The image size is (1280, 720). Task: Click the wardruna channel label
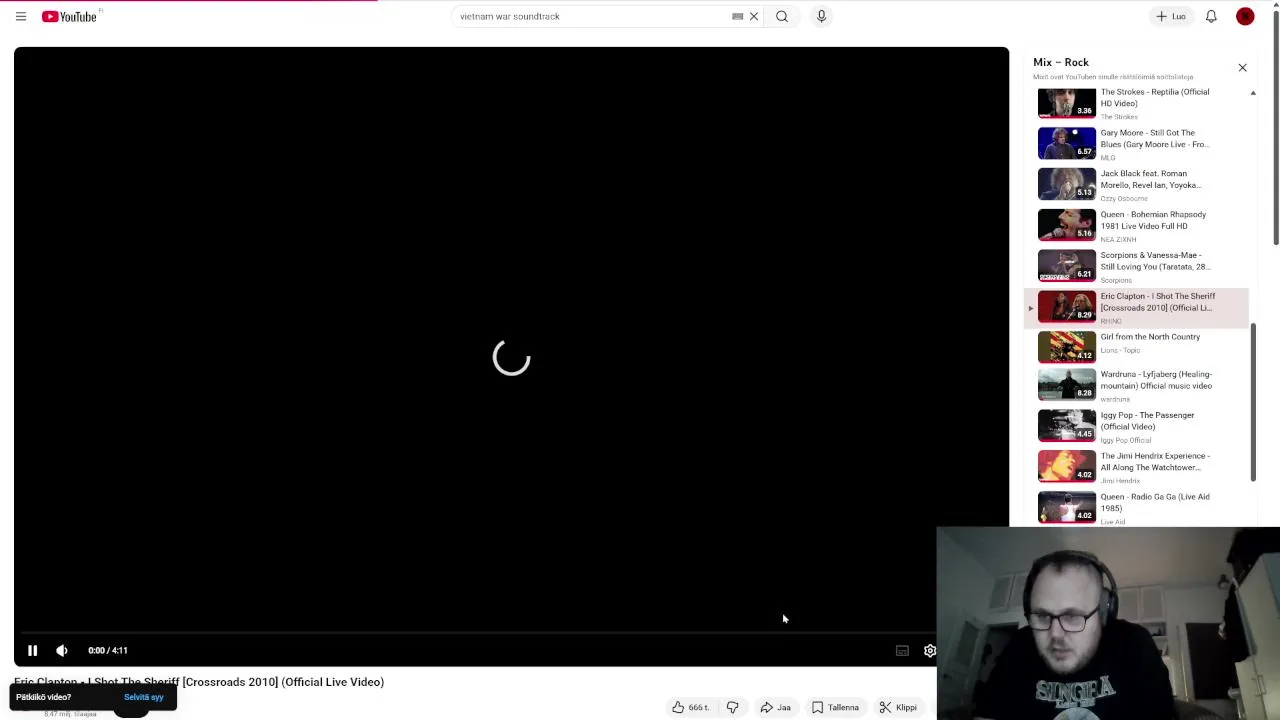pyautogui.click(x=1115, y=399)
